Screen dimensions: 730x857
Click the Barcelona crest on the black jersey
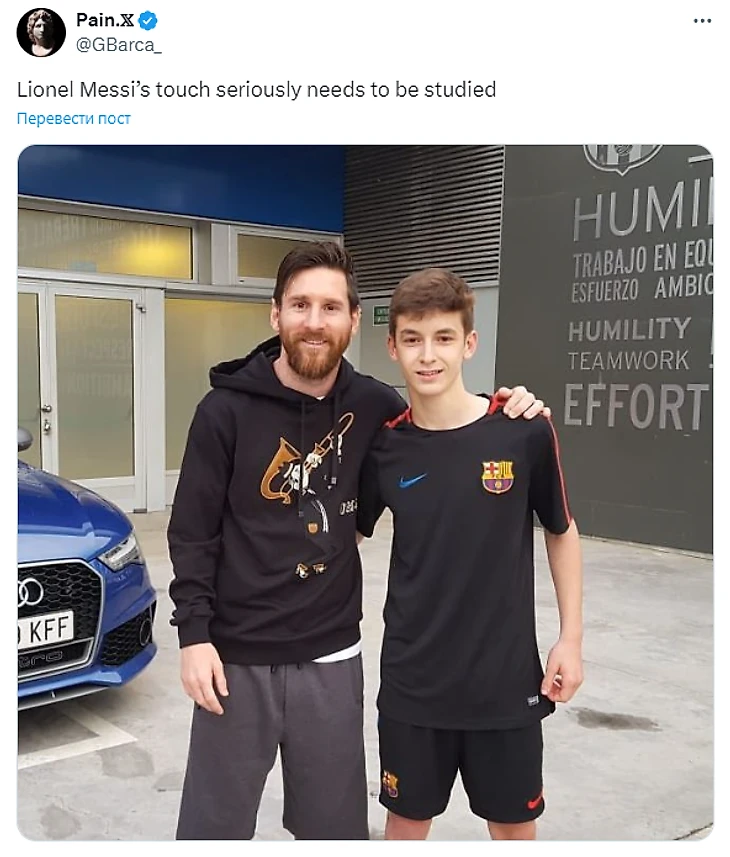click(x=497, y=476)
